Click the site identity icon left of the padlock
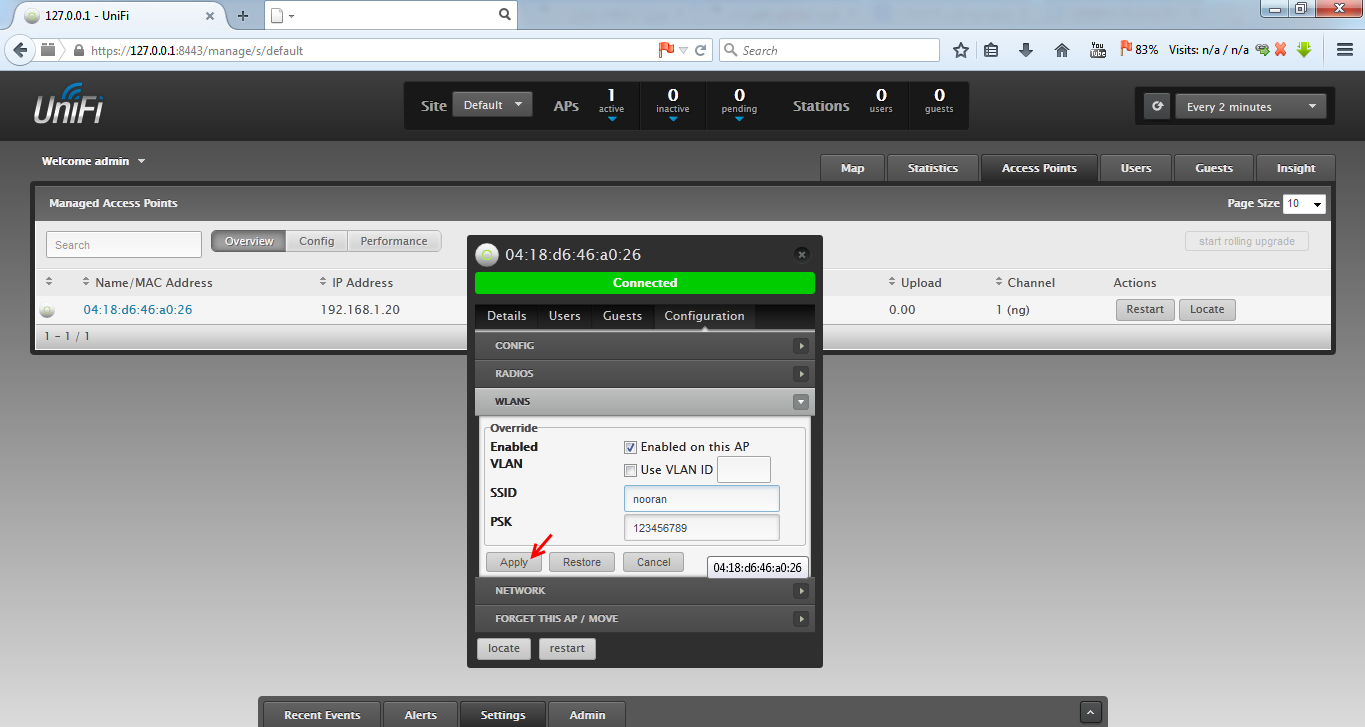The image size is (1365, 727). [48, 50]
